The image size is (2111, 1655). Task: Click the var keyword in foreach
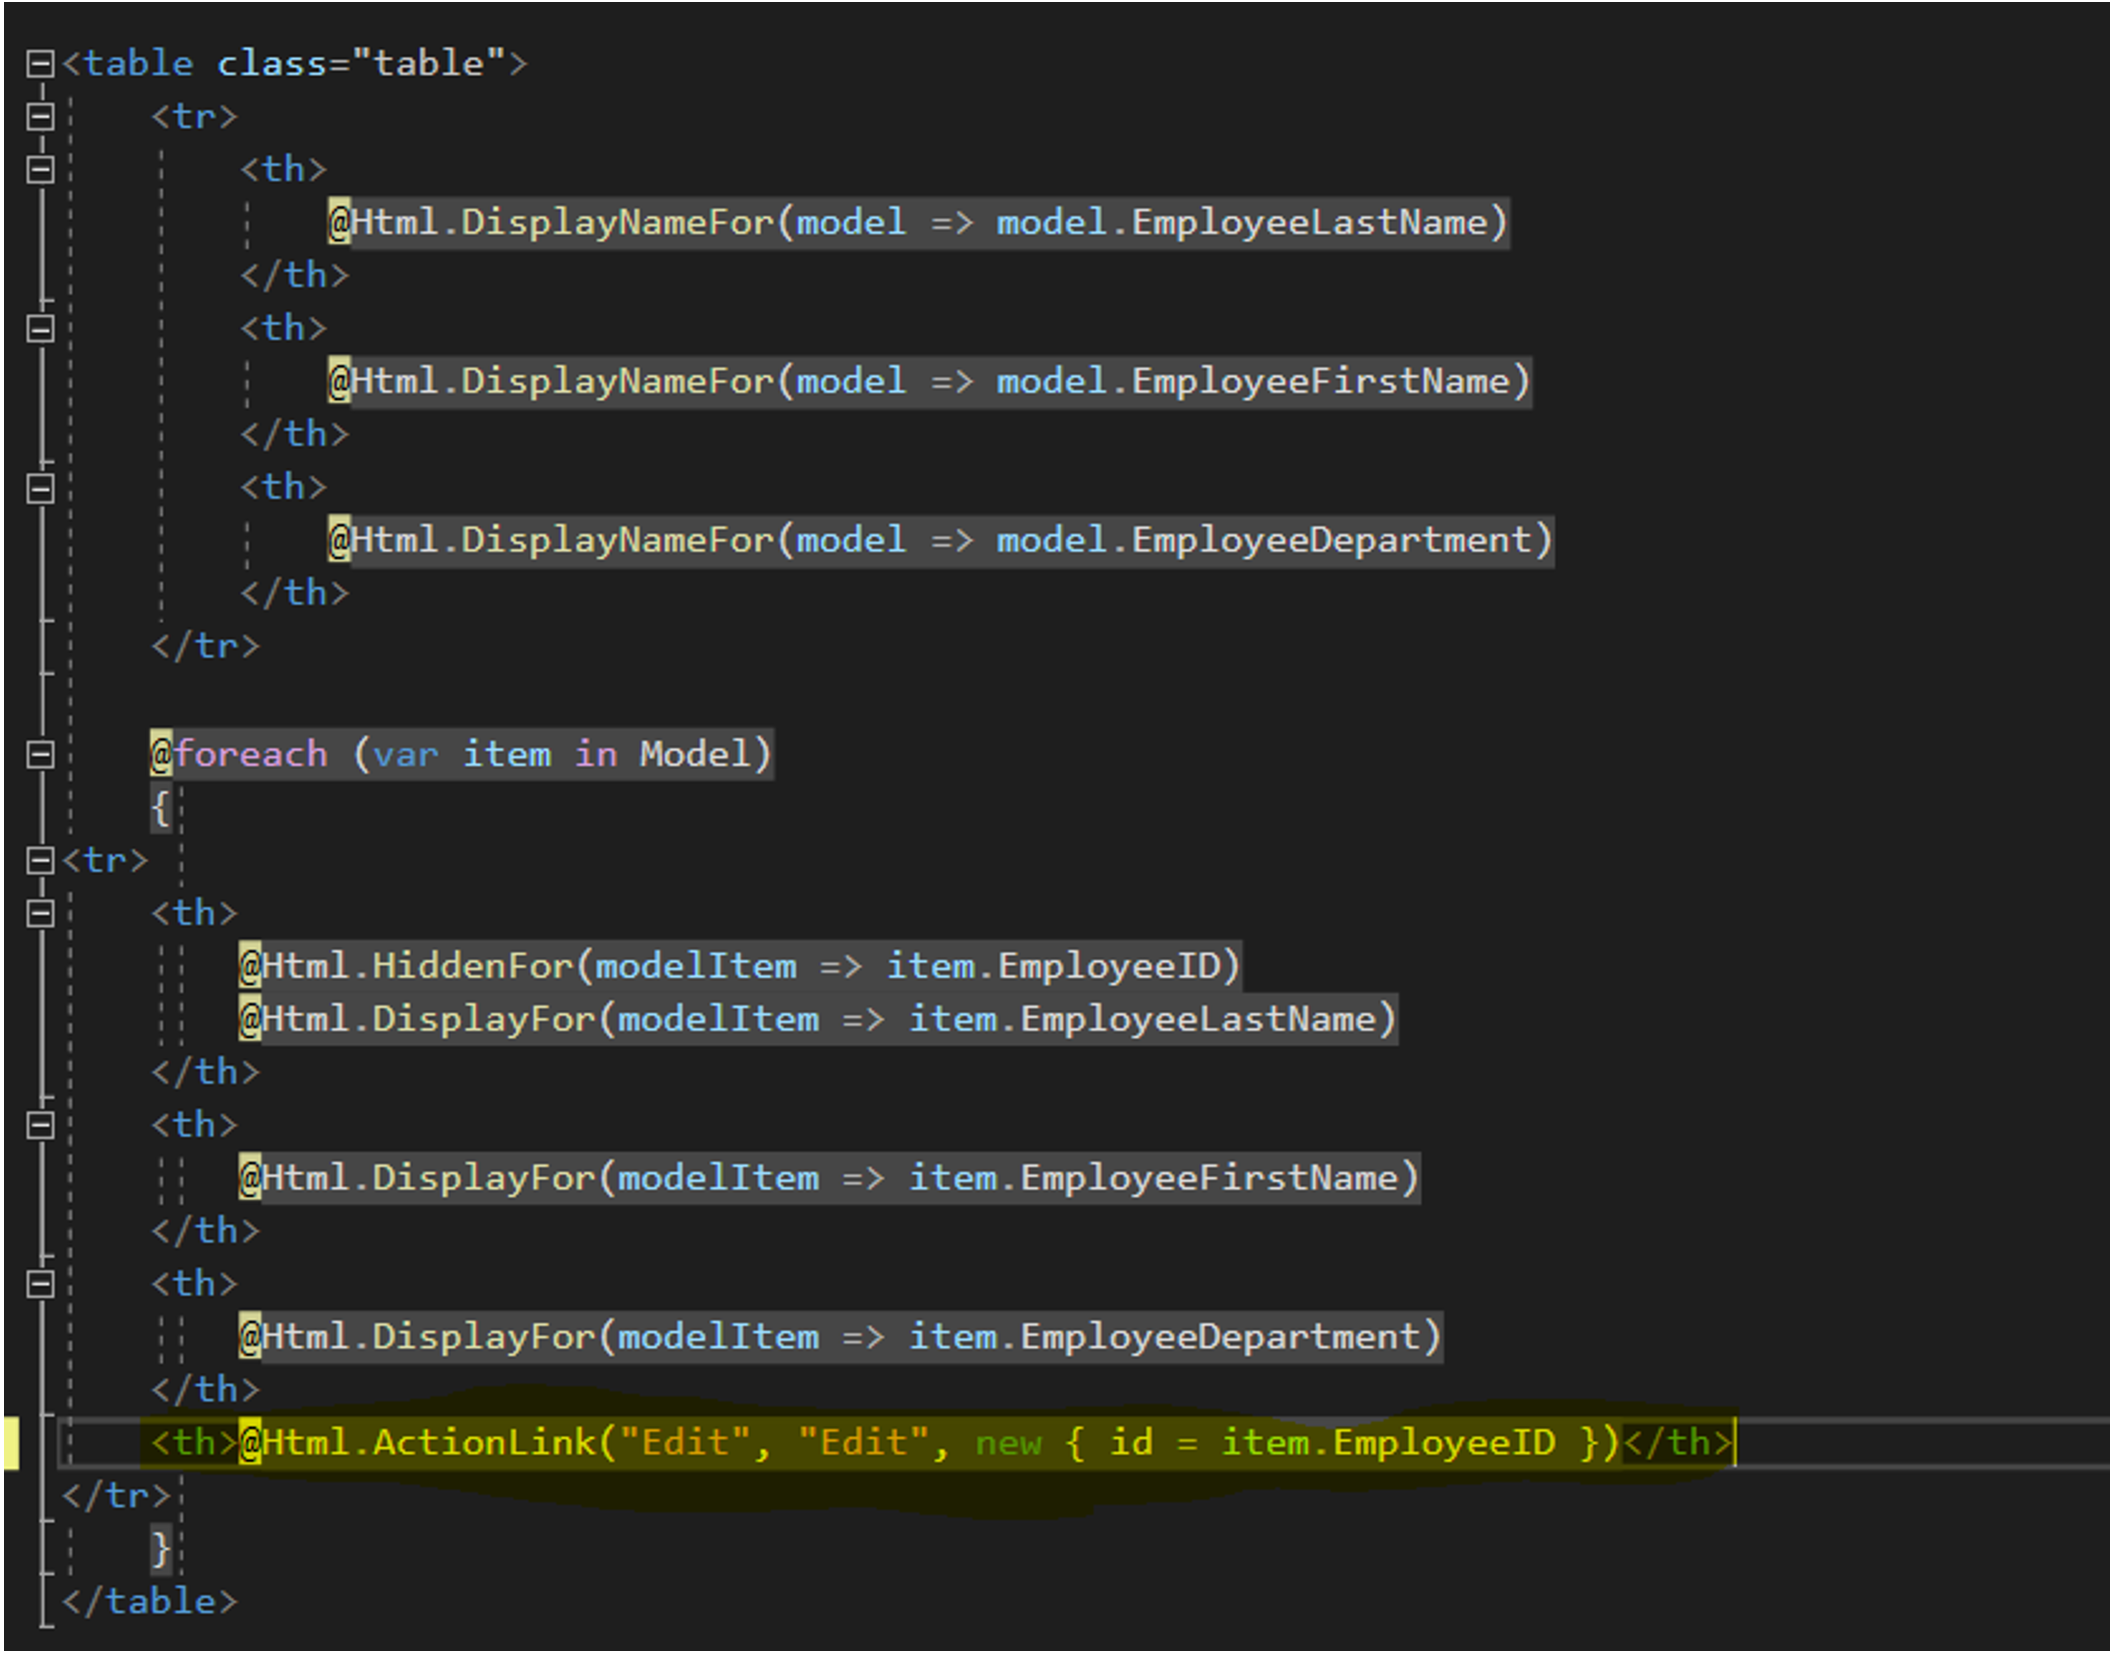point(406,754)
